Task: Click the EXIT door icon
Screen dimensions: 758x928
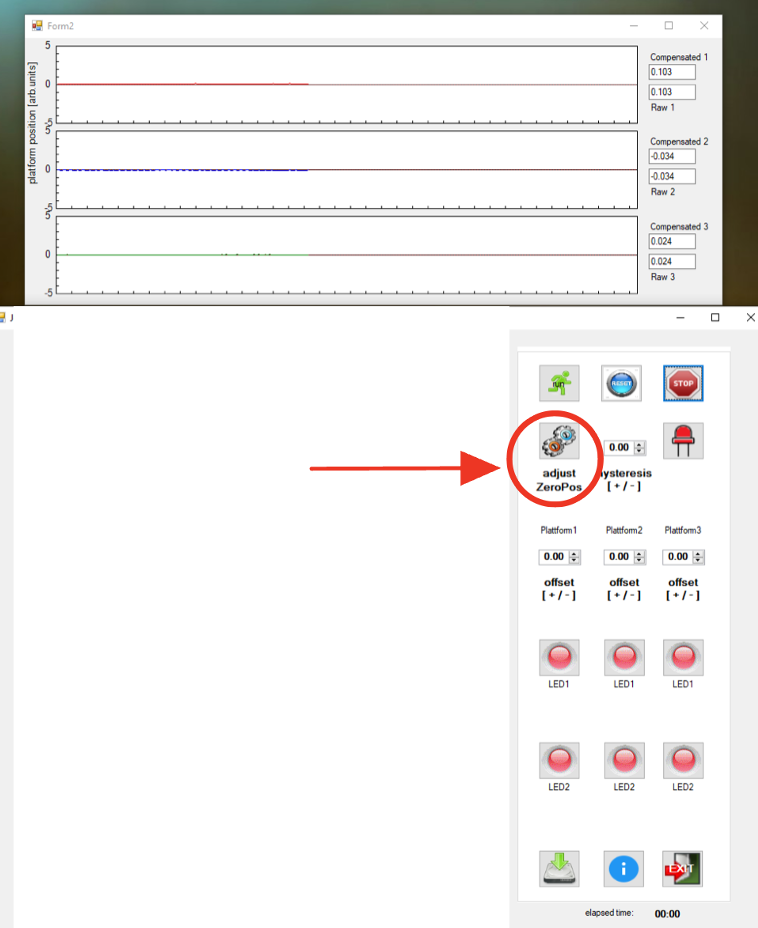Action: 683,868
